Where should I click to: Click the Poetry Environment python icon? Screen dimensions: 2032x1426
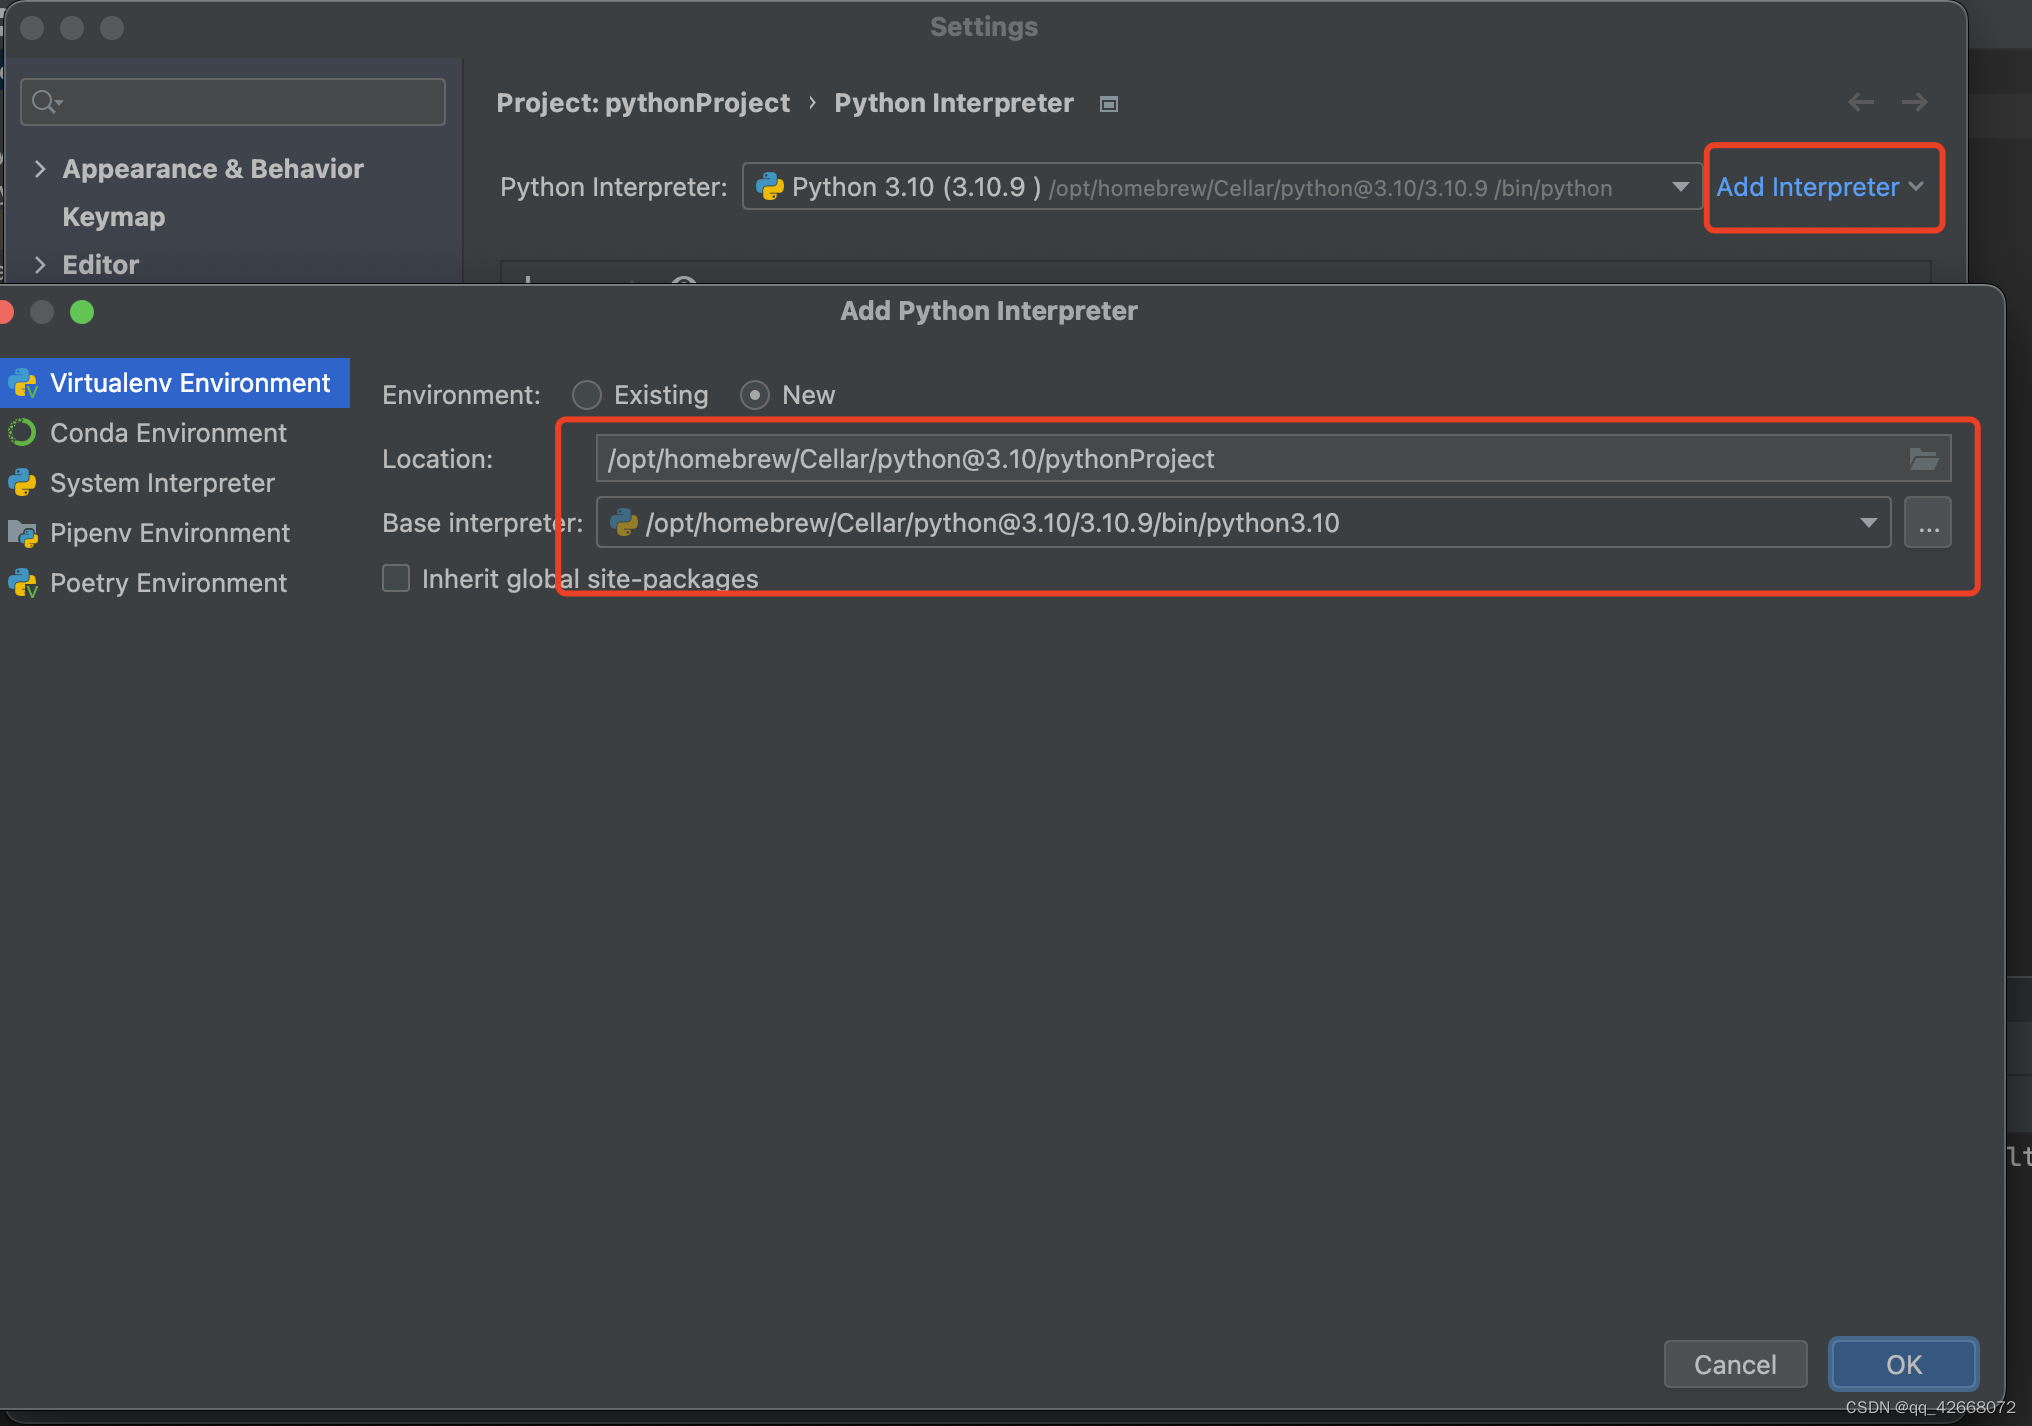[22, 583]
